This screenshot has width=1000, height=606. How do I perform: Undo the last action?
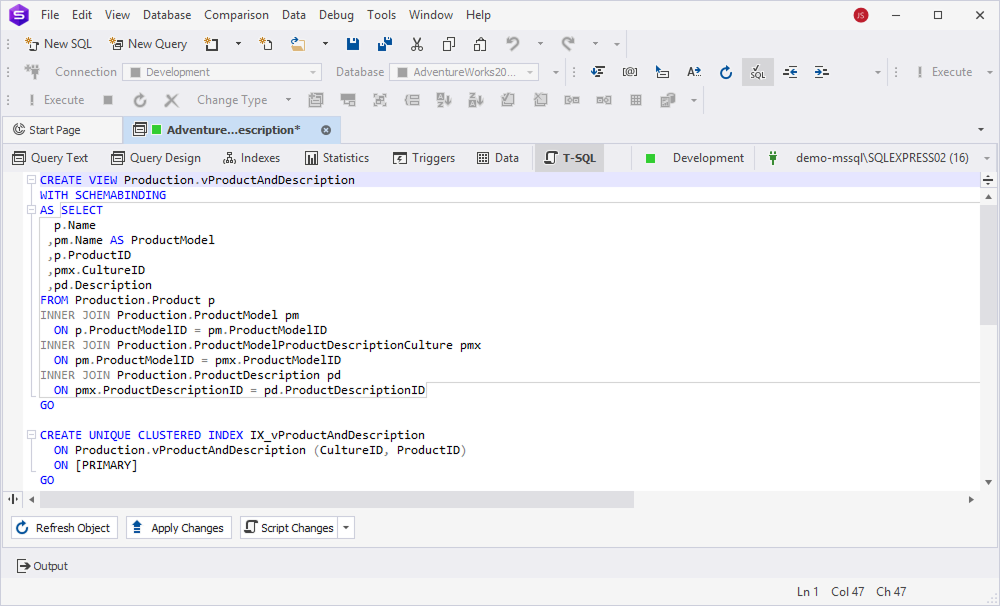tap(513, 44)
